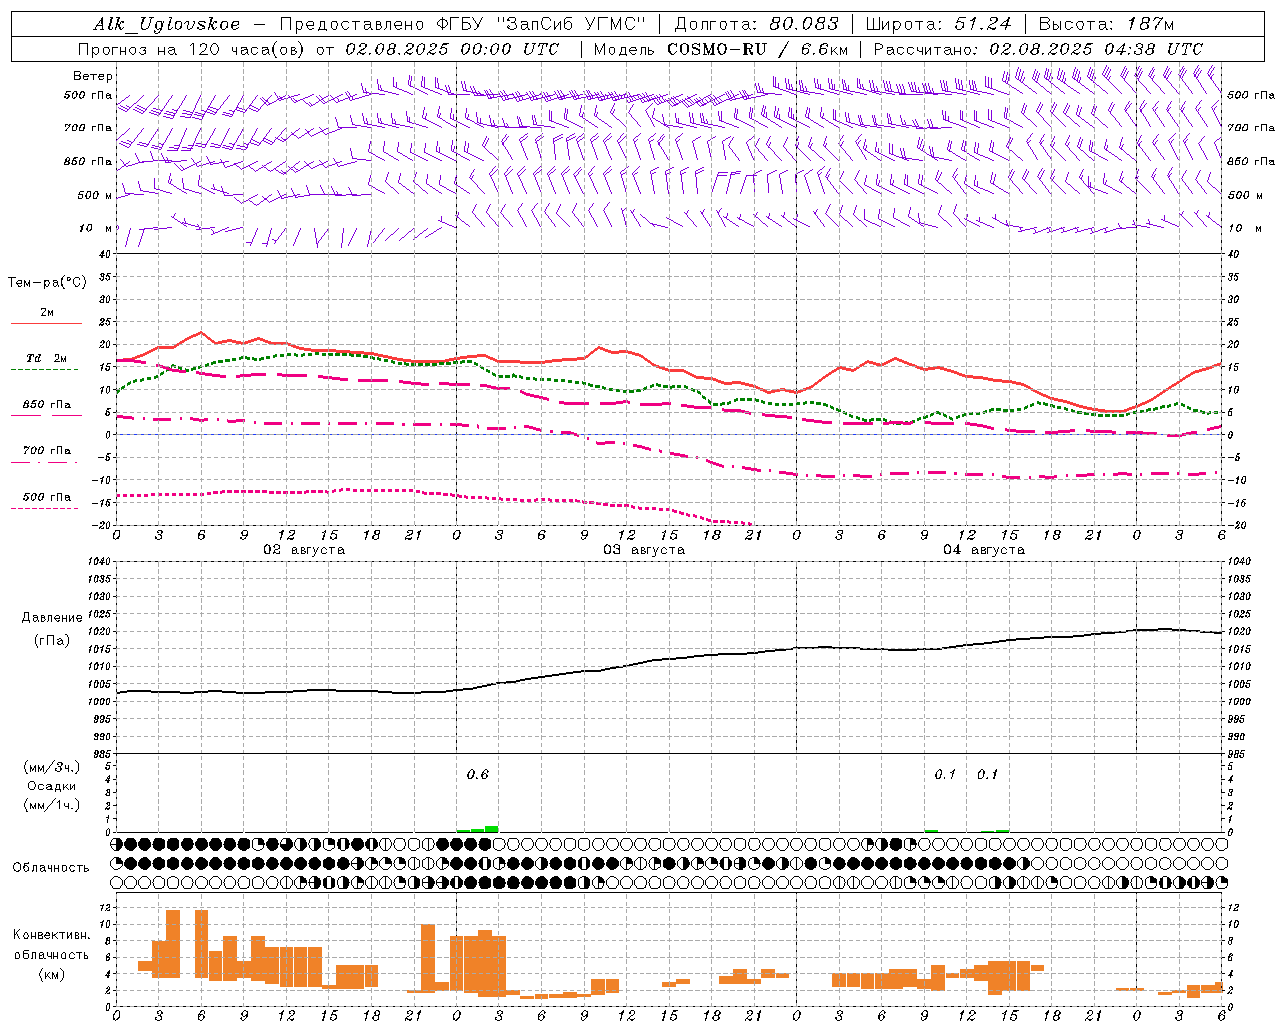1280x1024 pixels.
Task: Click the Облачность panel label
Action: (x=51, y=868)
